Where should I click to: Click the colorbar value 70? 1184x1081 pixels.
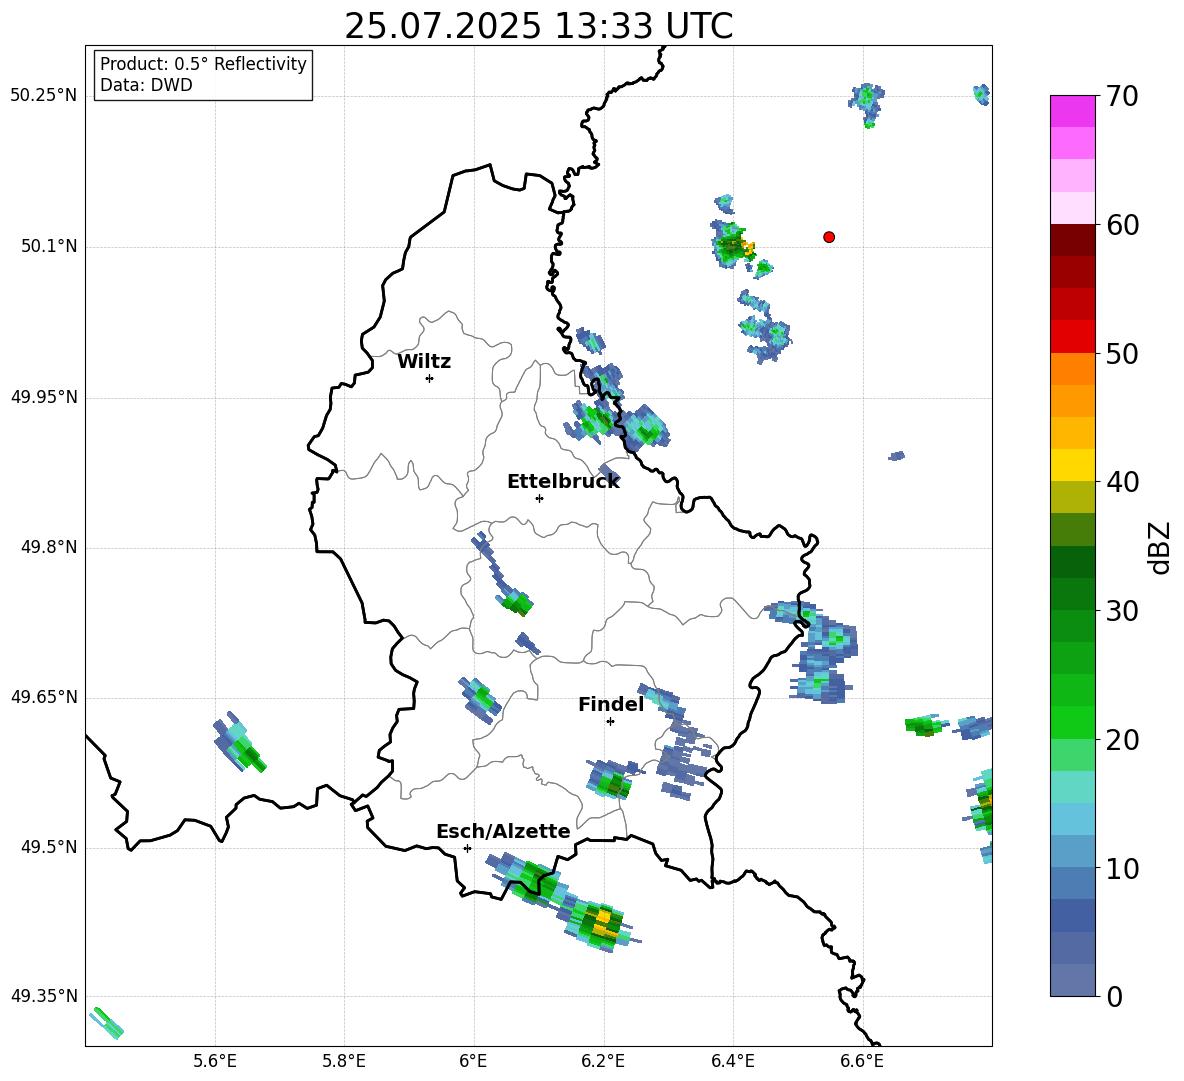pyautogui.click(x=1122, y=96)
